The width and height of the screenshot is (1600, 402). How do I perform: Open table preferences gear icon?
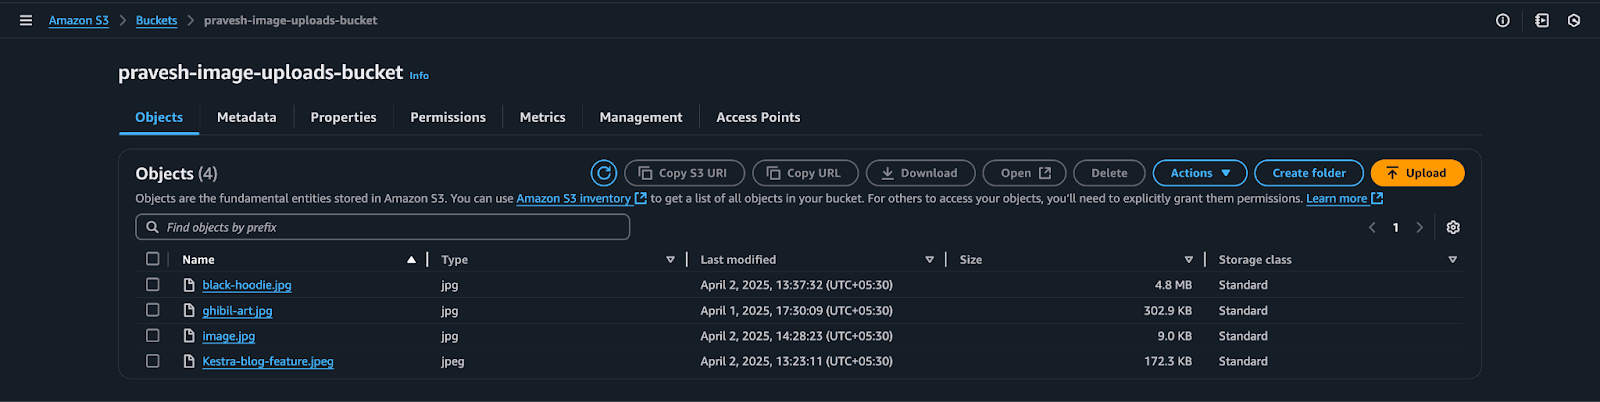point(1453,228)
